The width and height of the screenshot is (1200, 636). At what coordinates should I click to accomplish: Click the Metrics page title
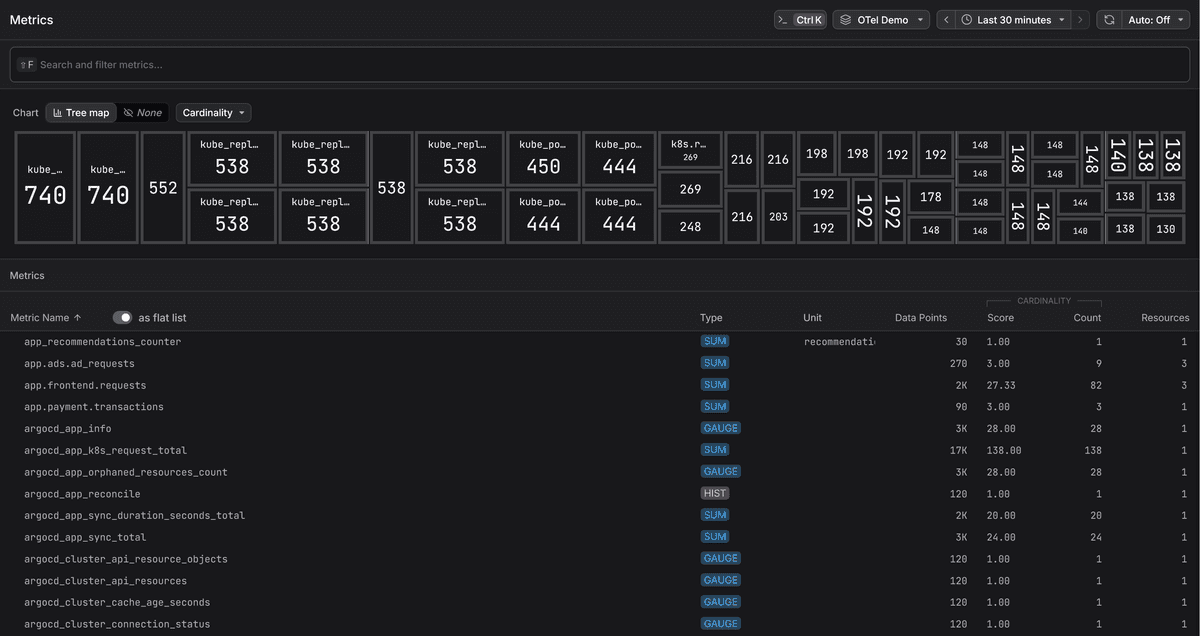(x=32, y=20)
